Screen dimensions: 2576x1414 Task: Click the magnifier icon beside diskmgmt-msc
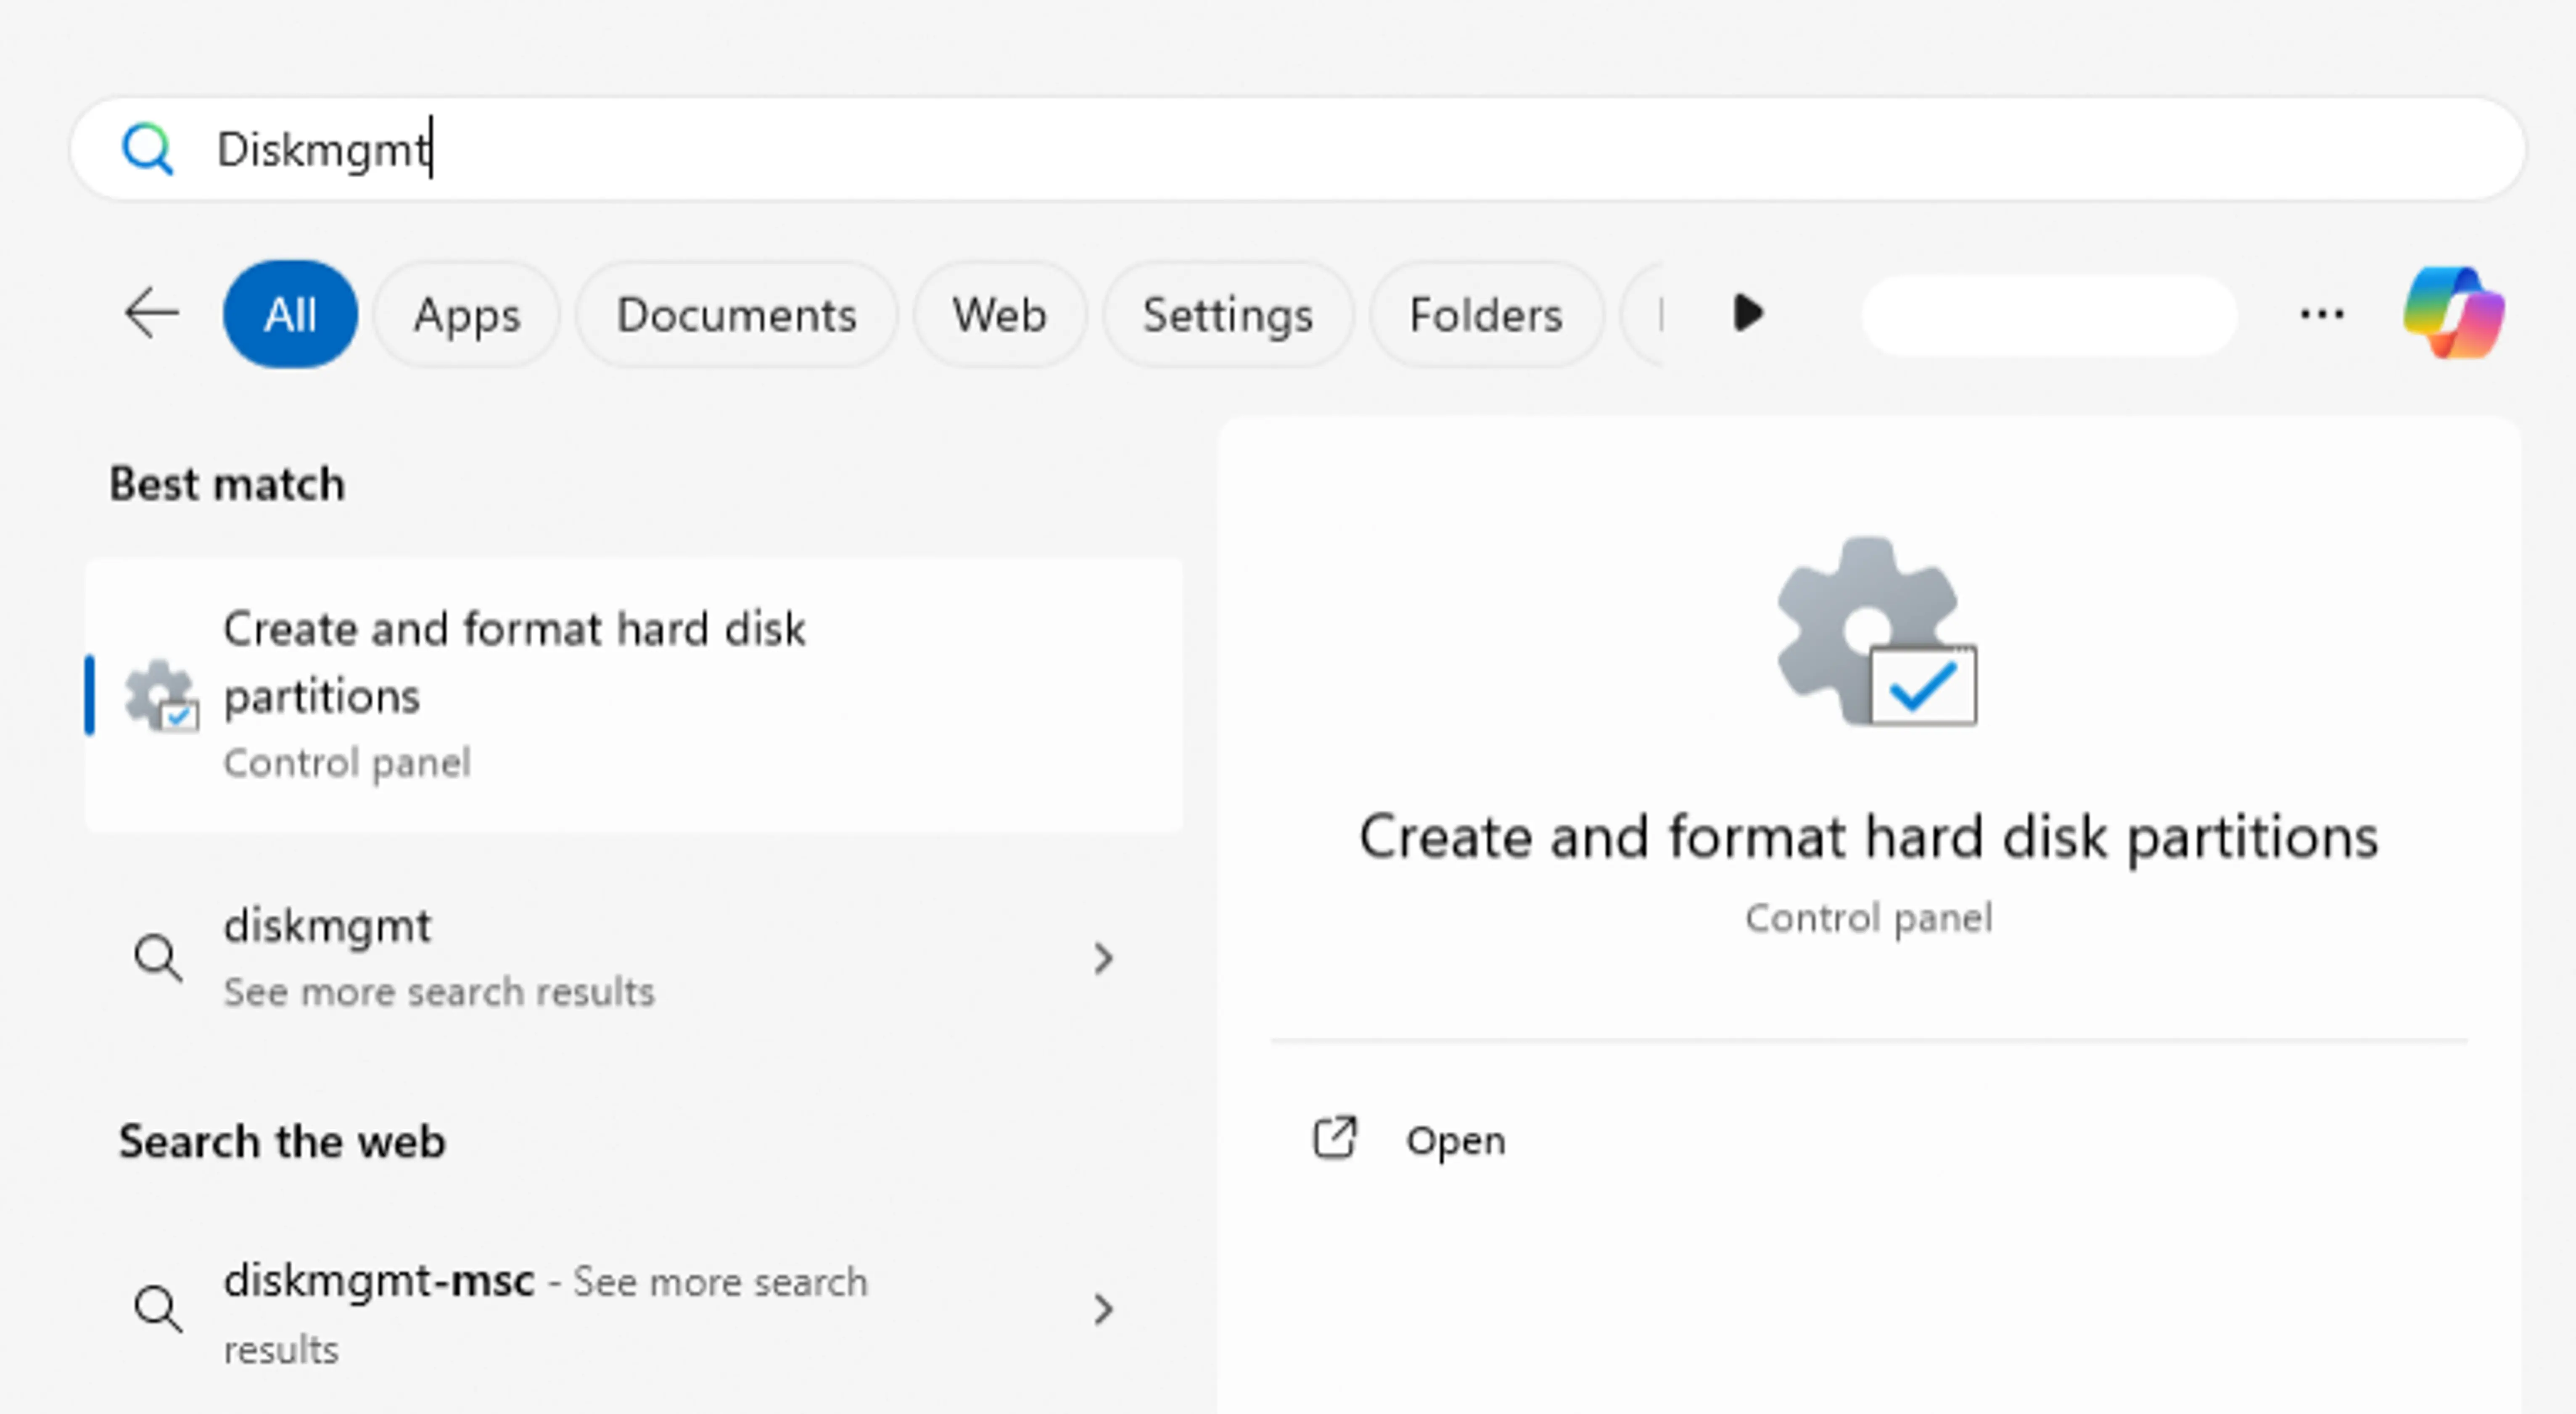pyautogui.click(x=158, y=1308)
